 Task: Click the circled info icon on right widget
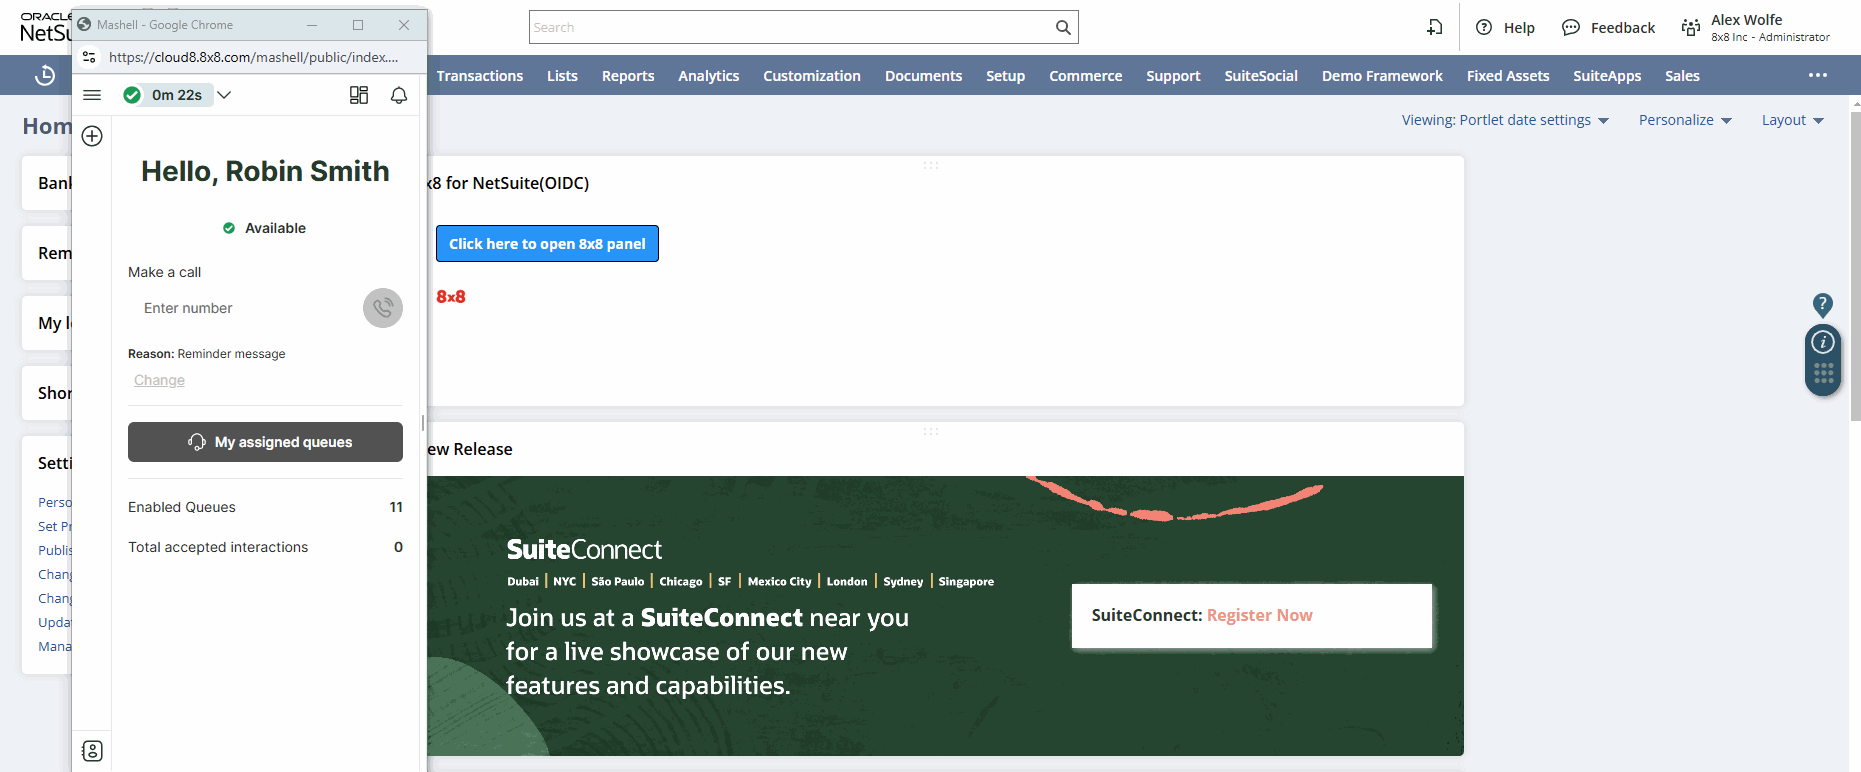pyautogui.click(x=1823, y=342)
